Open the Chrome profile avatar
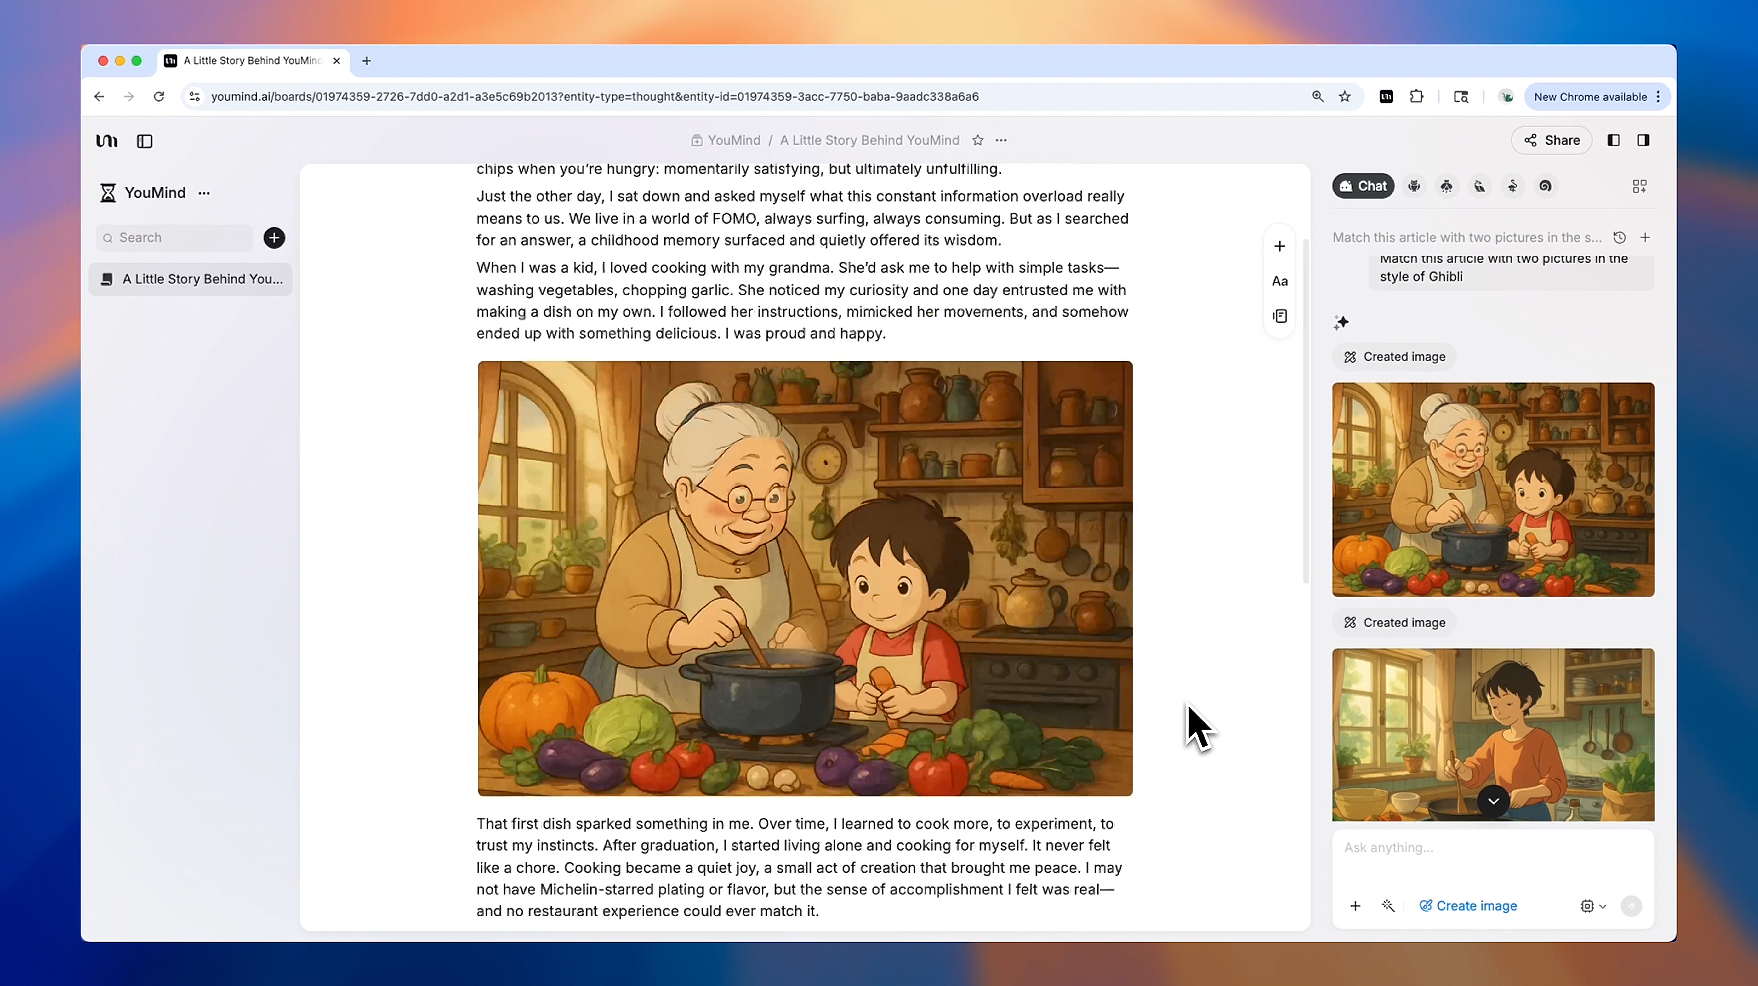Image resolution: width=1758 pixels, height=986 pixels. pos(1506,97)
